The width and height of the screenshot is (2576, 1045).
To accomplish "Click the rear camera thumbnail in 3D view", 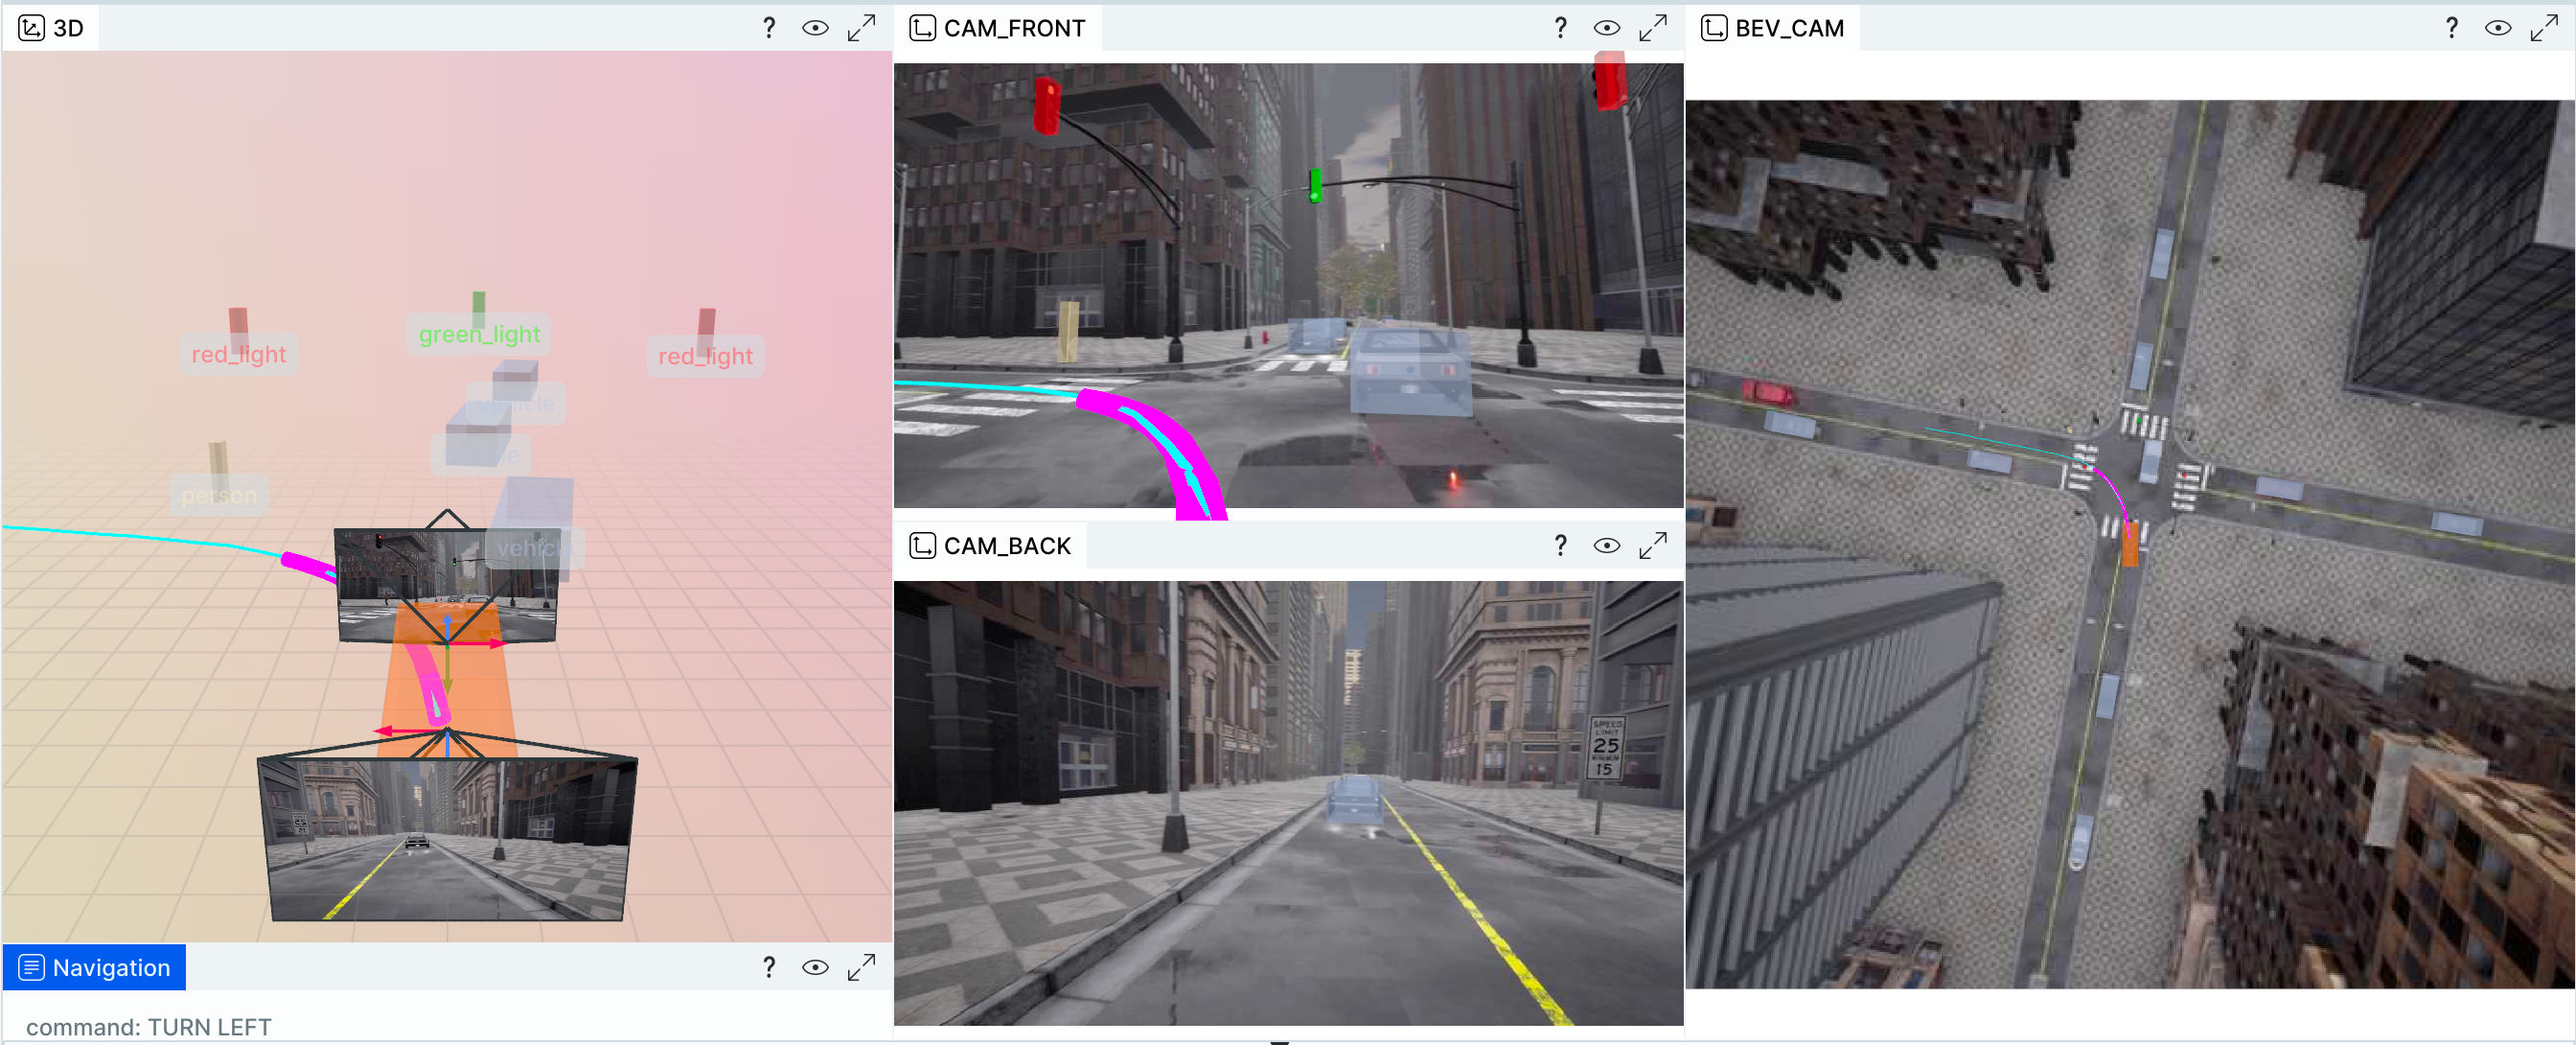I will [447, 838].
